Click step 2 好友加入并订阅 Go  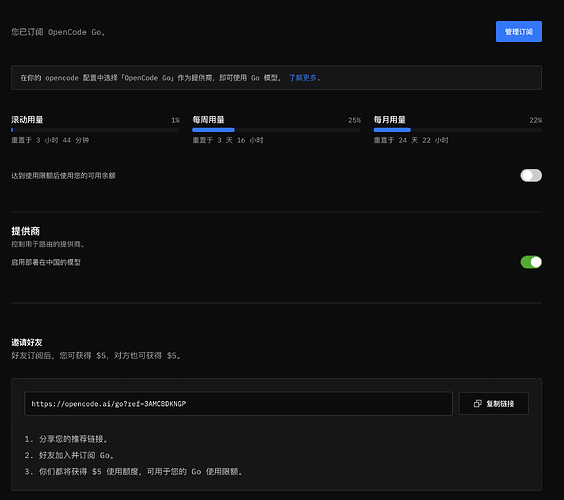point(69,455)
